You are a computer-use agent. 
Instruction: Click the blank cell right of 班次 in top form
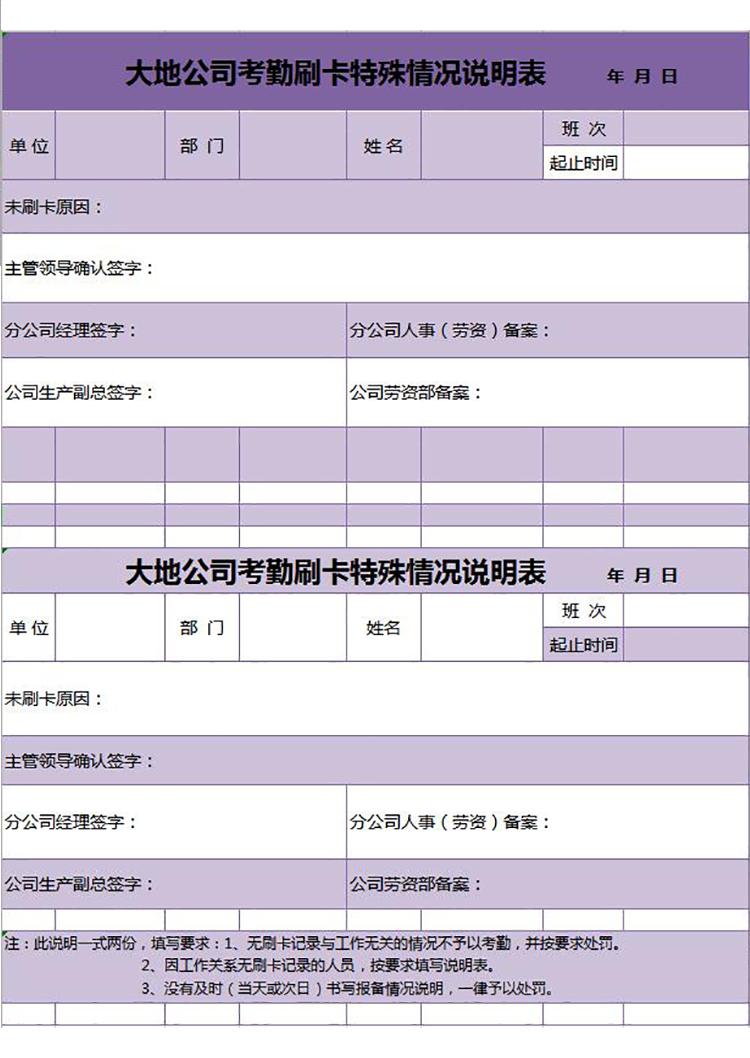(686, 128)
